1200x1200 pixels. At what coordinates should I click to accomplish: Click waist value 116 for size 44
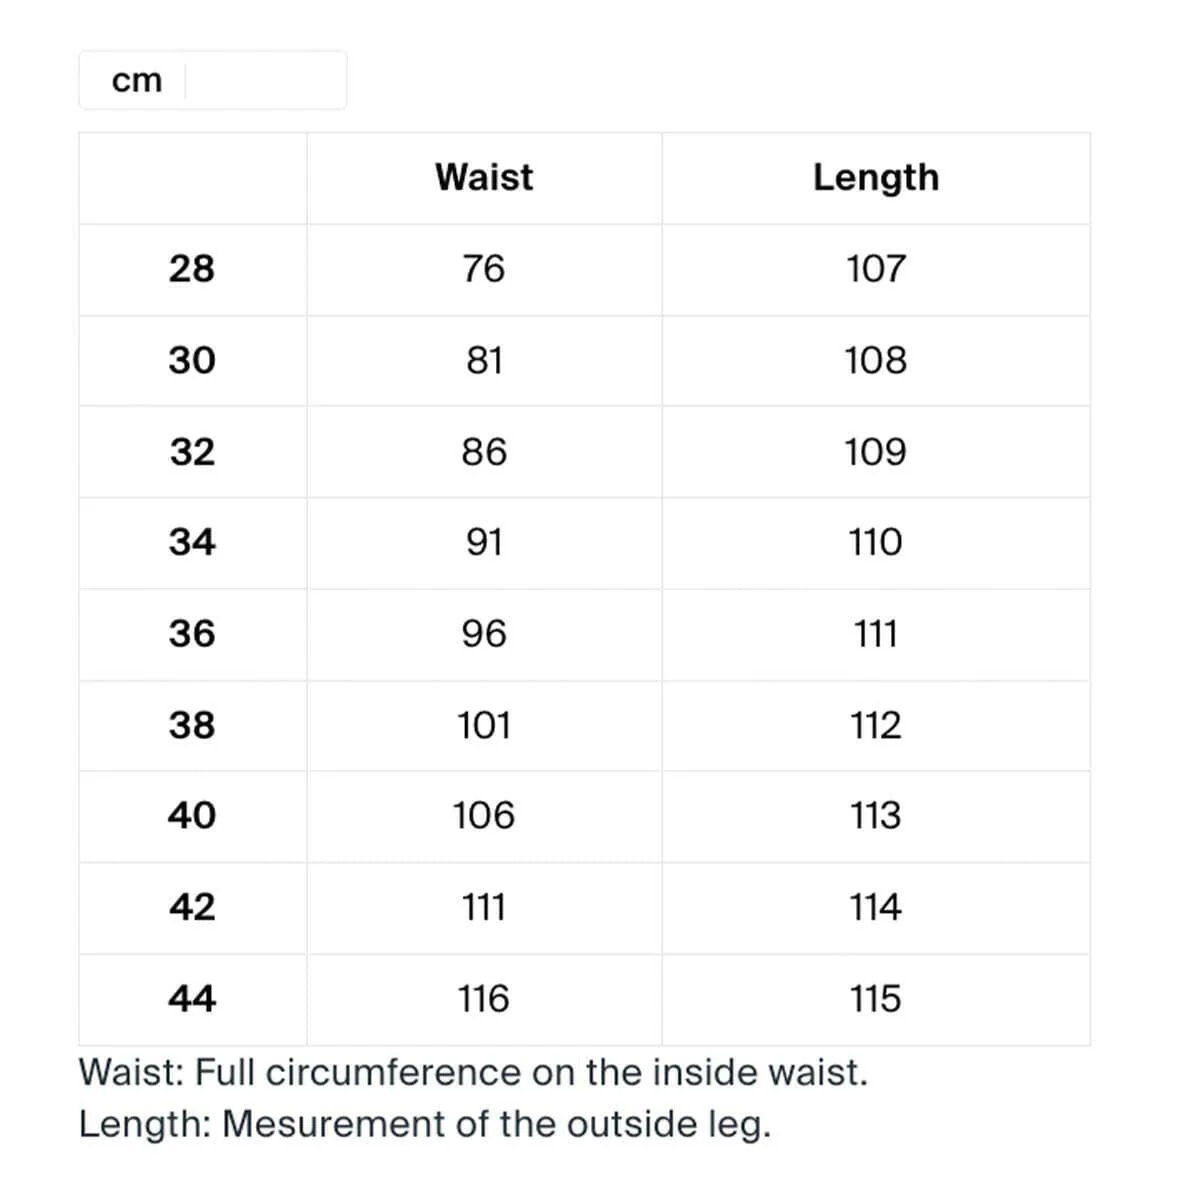click(x=484, y=998)
